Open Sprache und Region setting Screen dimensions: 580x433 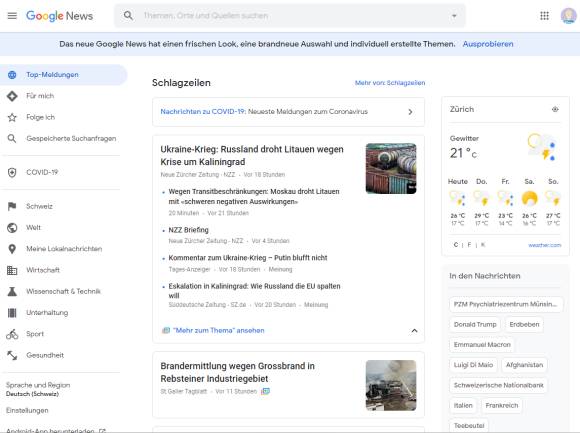coord(38,389)
